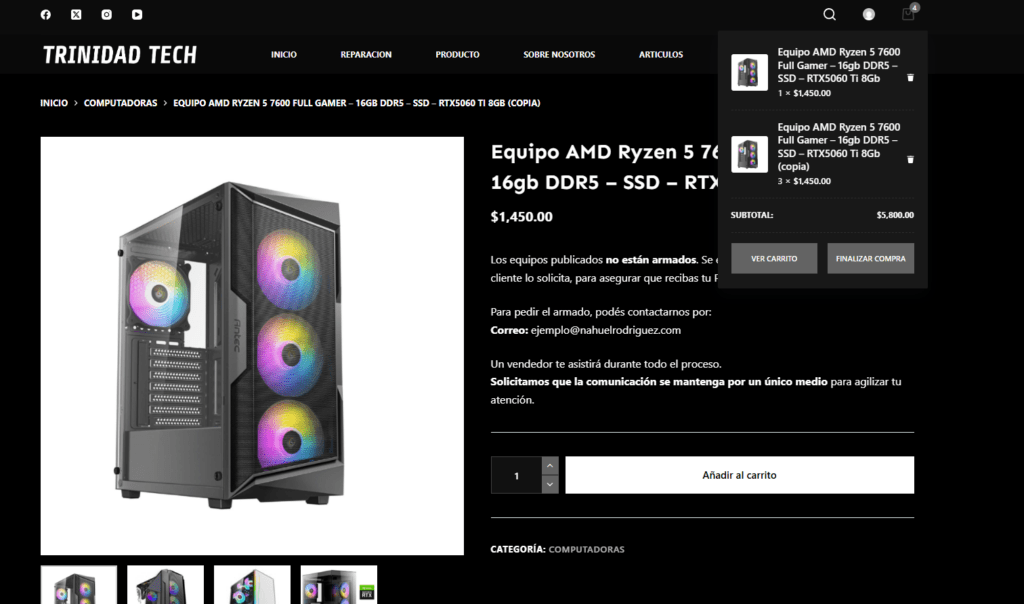Remove first Ryzen 5 7600 item from cart
This screenshot has height=604, width=1024.
point(910,78)
